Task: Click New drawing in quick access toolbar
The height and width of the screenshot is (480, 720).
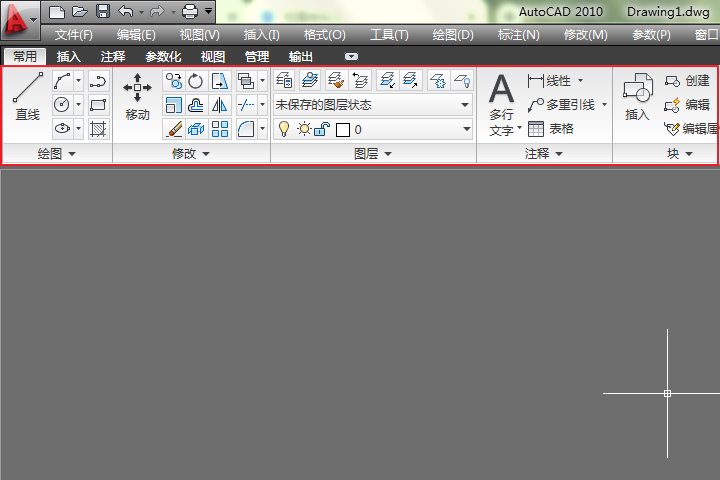Action: [57, 11]
